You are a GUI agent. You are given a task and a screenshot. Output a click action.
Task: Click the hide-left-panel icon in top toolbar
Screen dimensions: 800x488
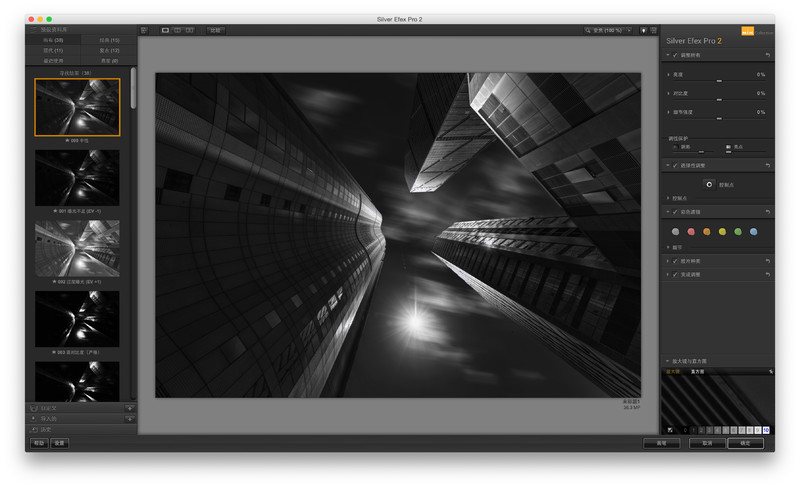[144, 30]
